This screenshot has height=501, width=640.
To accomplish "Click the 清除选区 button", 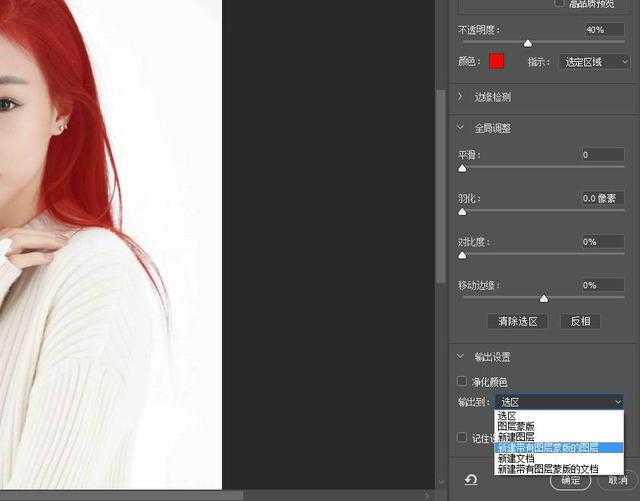I will click(x=518, y=321).
